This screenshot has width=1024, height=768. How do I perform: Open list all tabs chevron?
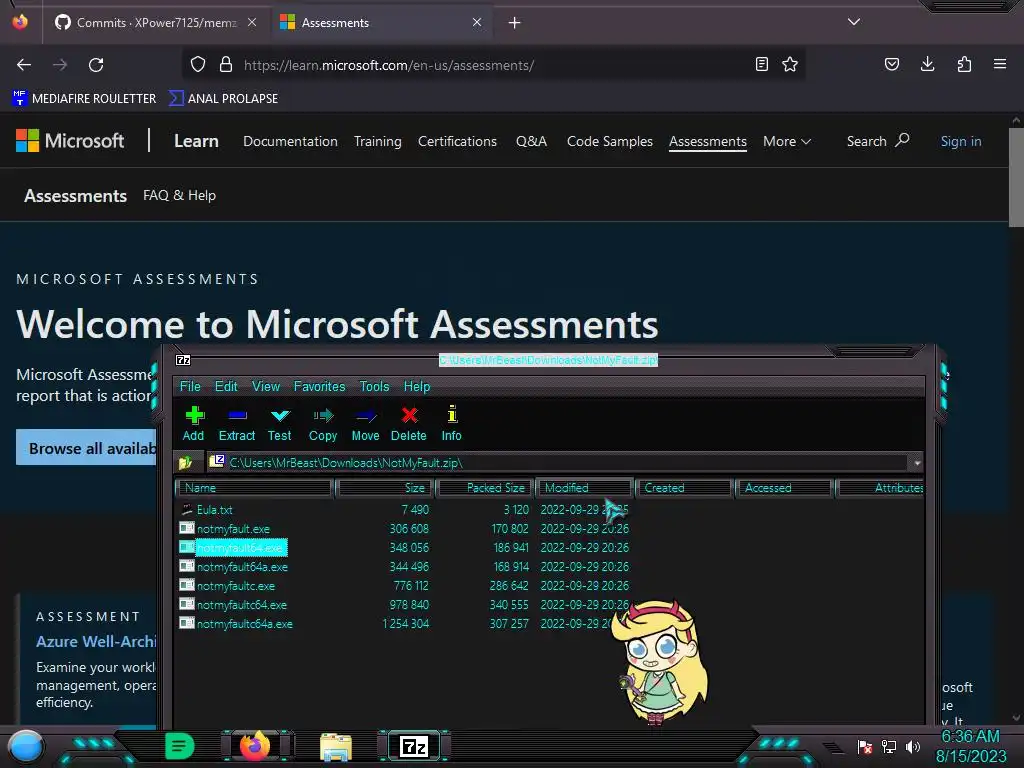point(854,22)
